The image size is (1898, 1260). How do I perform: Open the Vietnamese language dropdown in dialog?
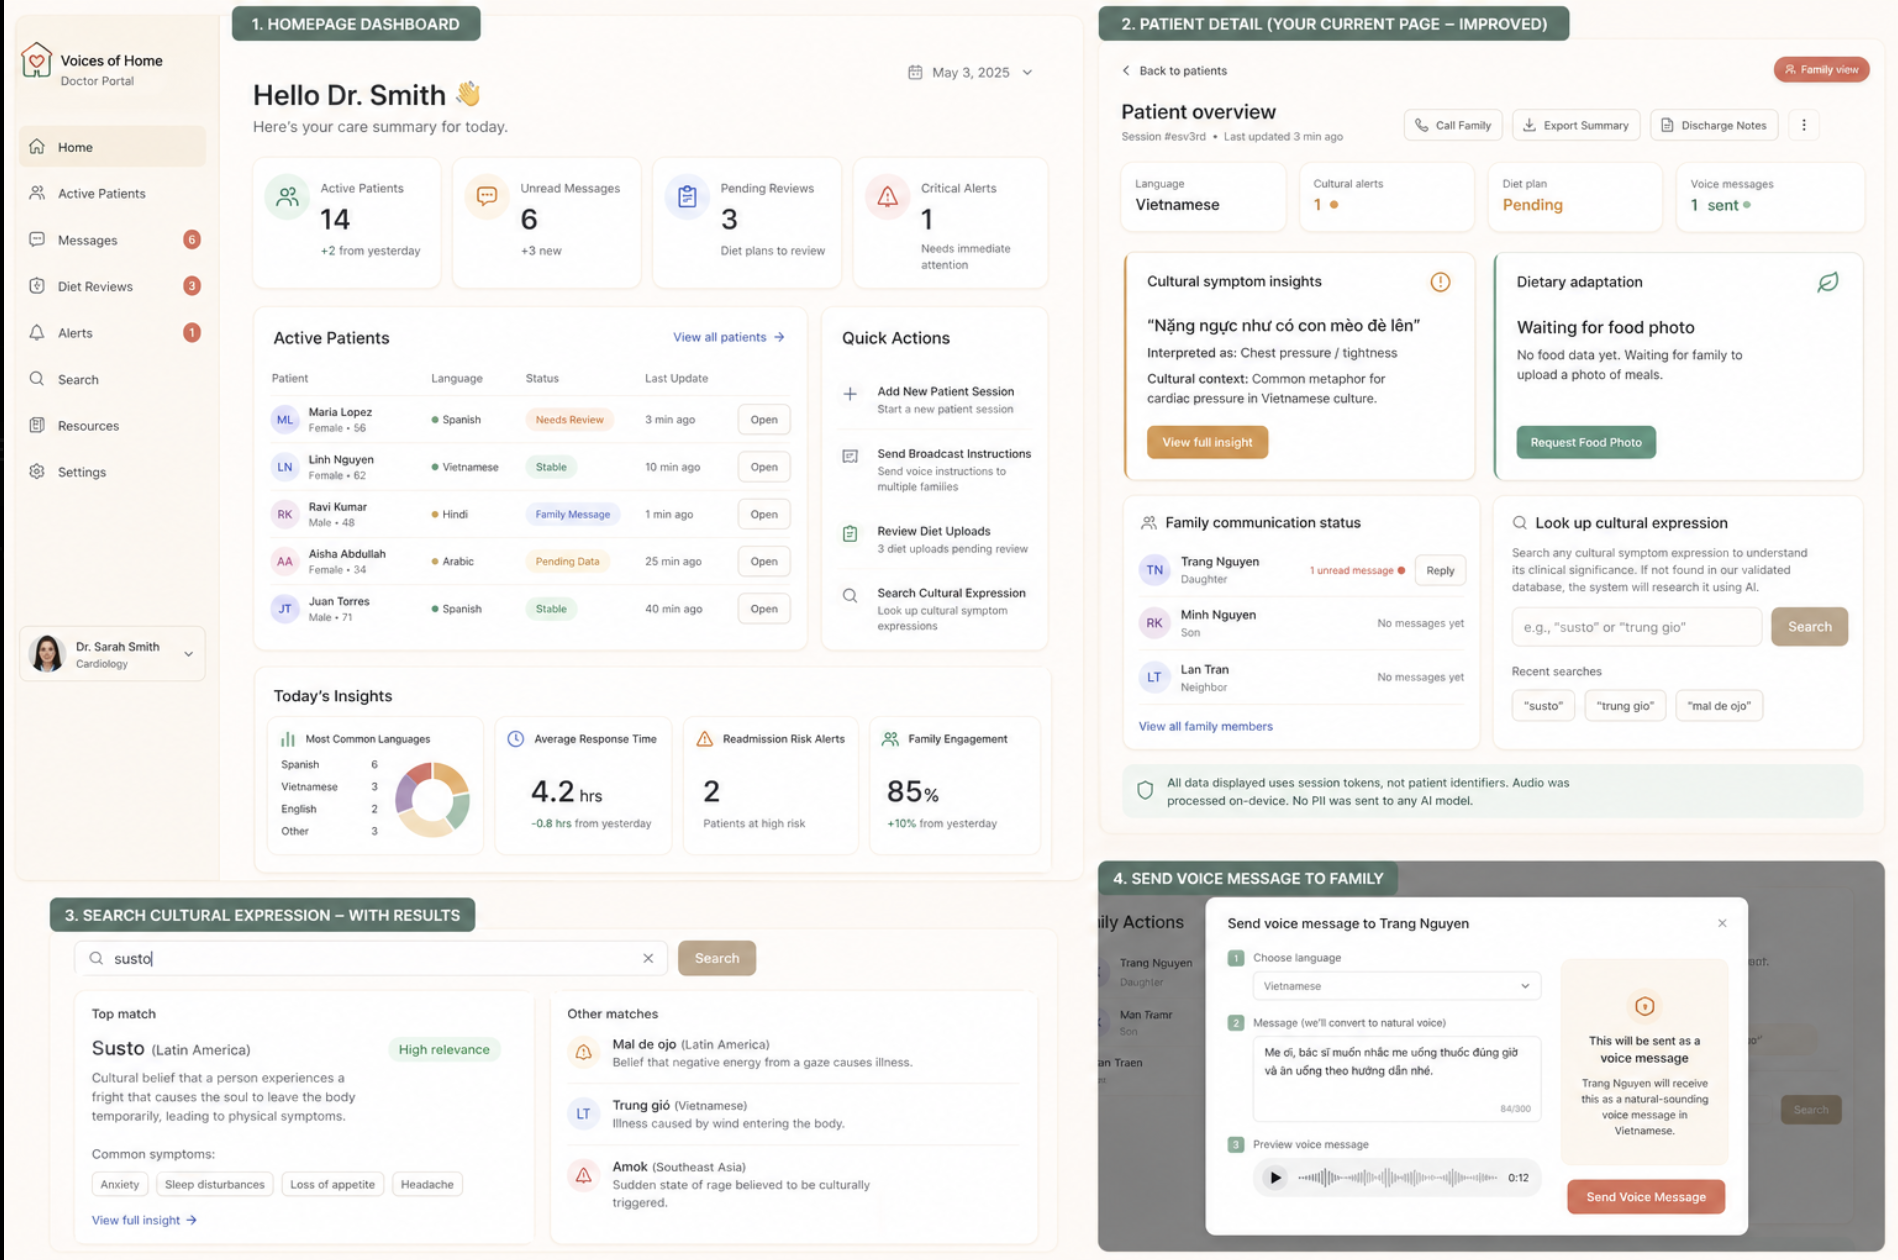[x=1396, y=986]
